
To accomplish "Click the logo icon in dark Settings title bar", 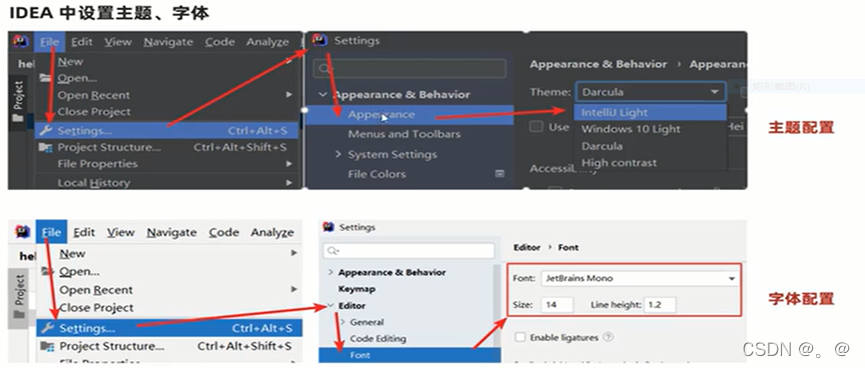I will 319,40.
